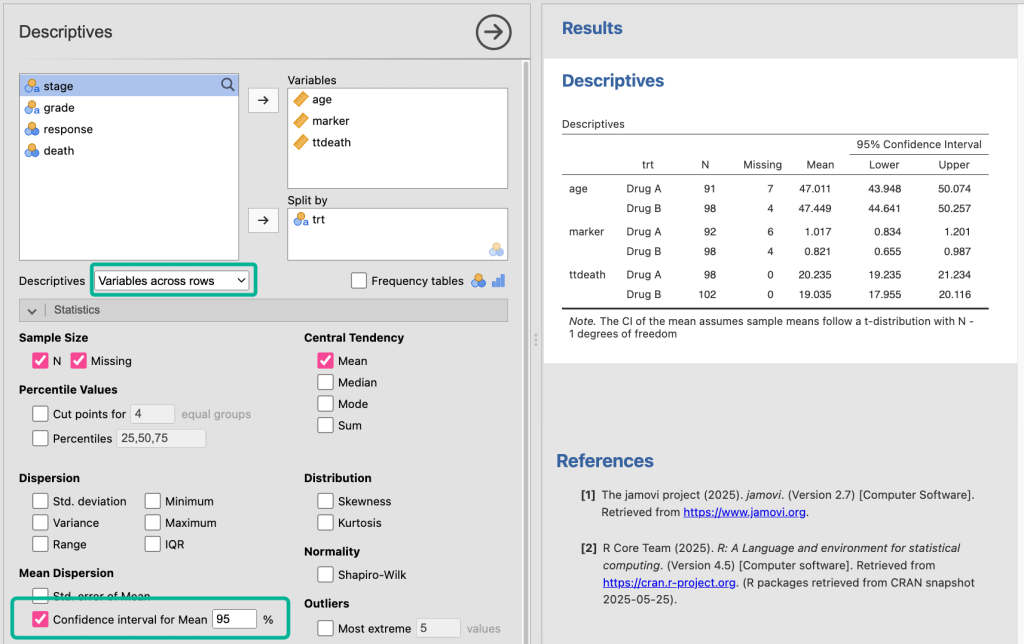Click the nominal icon beside stage
1024x644 pixels.
[32, 86]
